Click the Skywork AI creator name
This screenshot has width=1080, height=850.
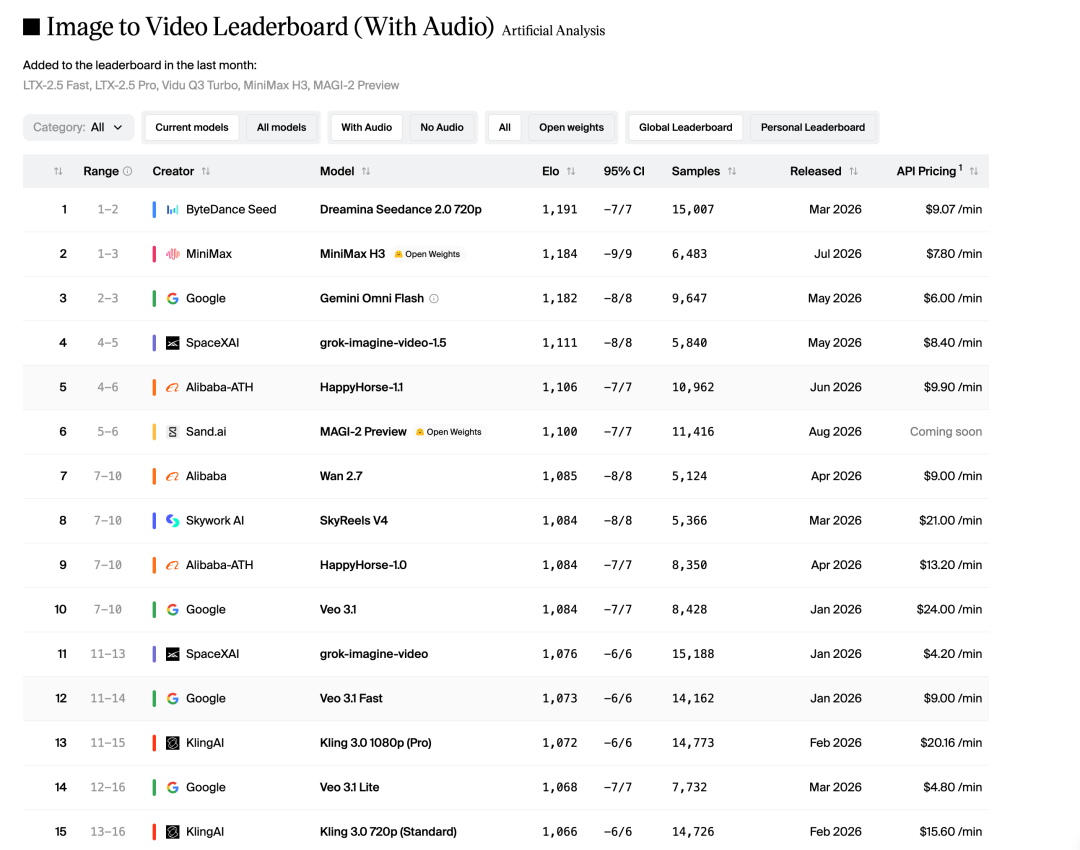pyautogui.click(x=215, y=521)
